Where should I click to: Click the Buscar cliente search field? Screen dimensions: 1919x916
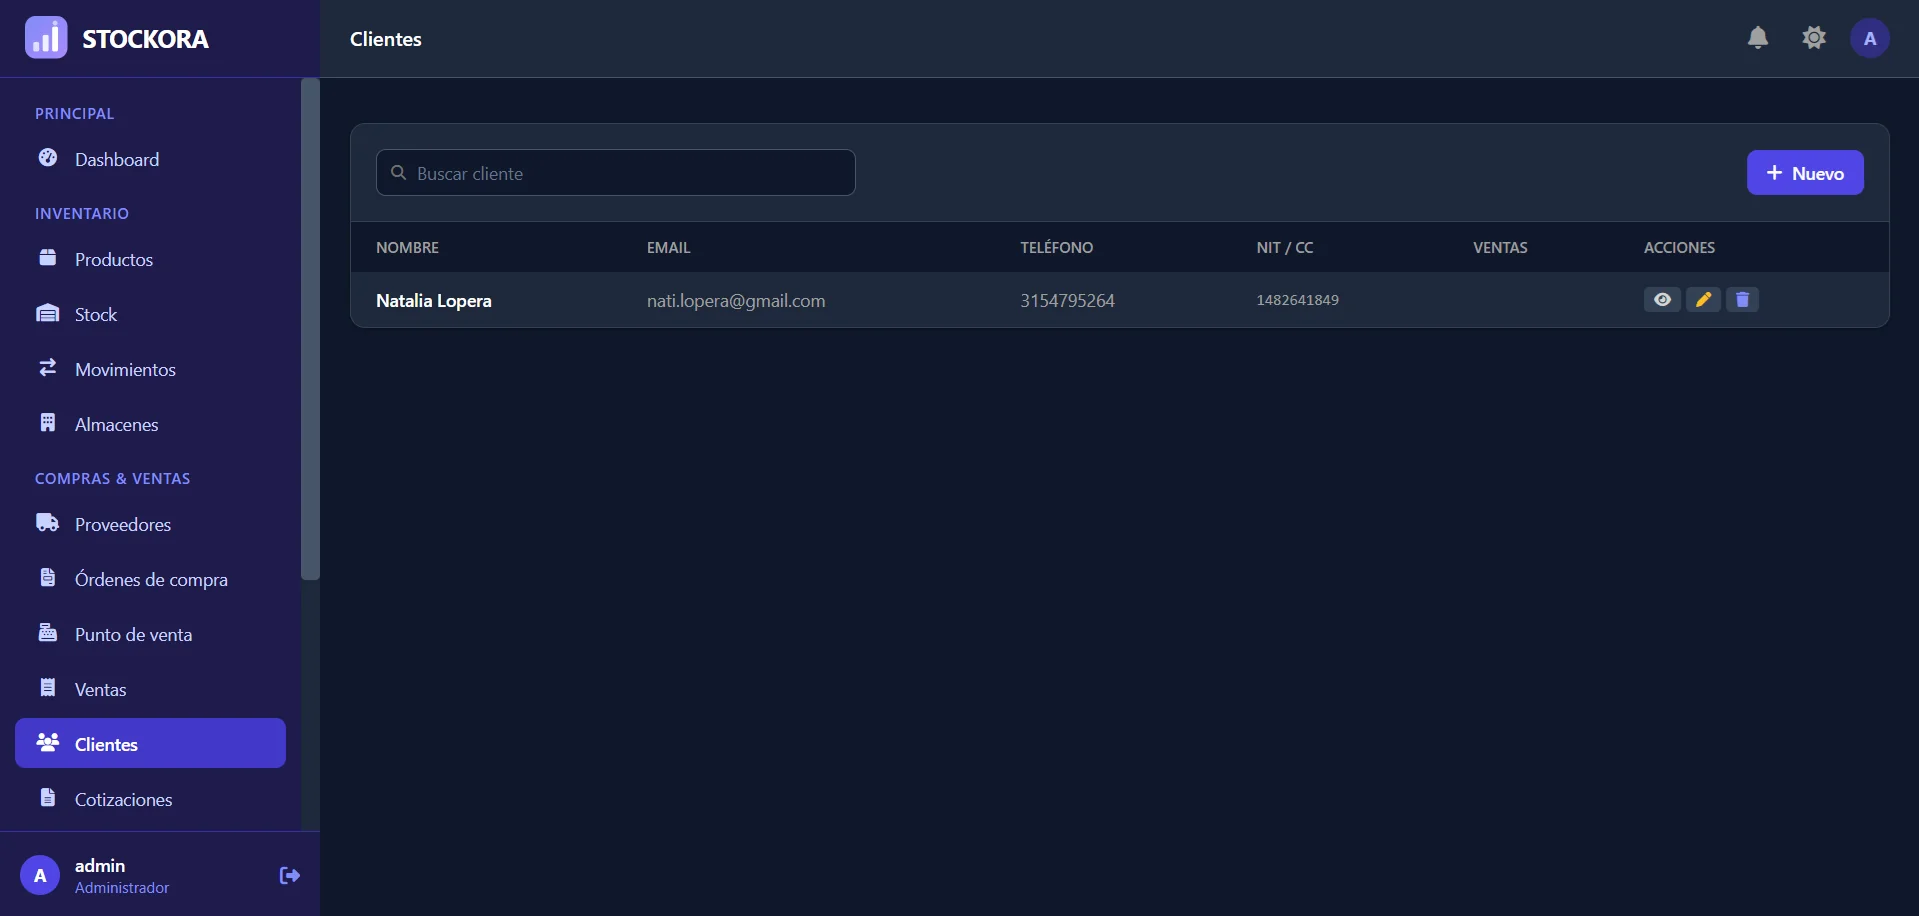pyautogui.click(x=615, y=173)
